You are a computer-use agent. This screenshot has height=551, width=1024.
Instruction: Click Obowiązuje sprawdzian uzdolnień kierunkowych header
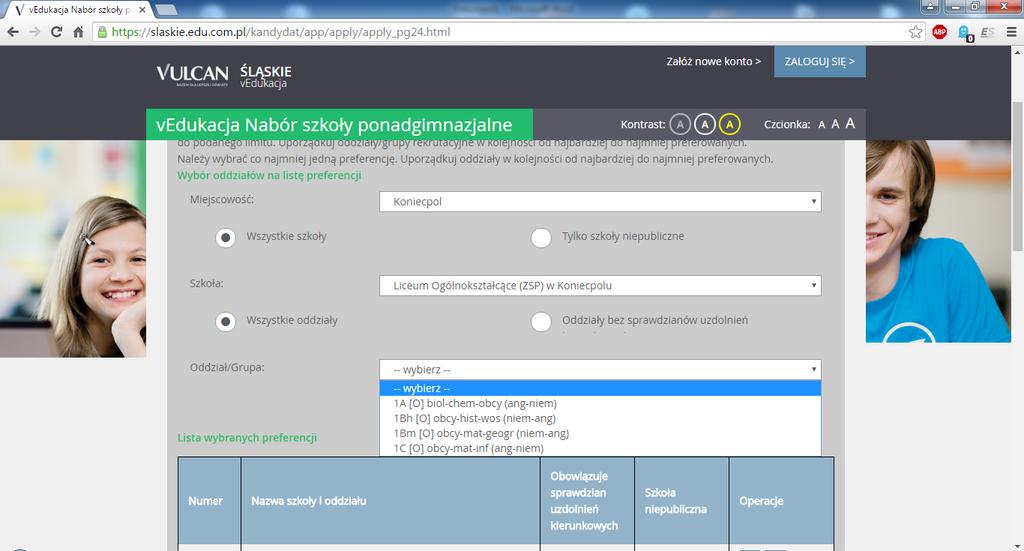click(587, 501)
